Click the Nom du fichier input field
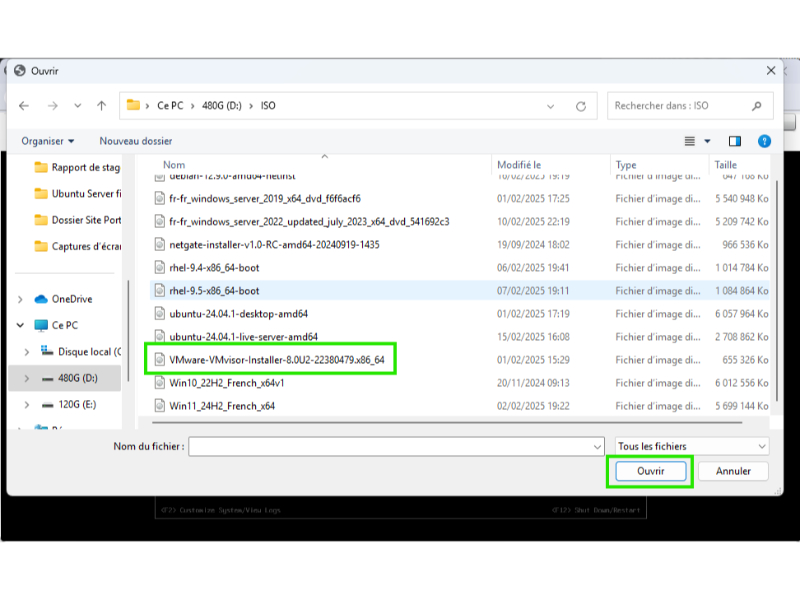800x600 pixels. tap(396, 446)
